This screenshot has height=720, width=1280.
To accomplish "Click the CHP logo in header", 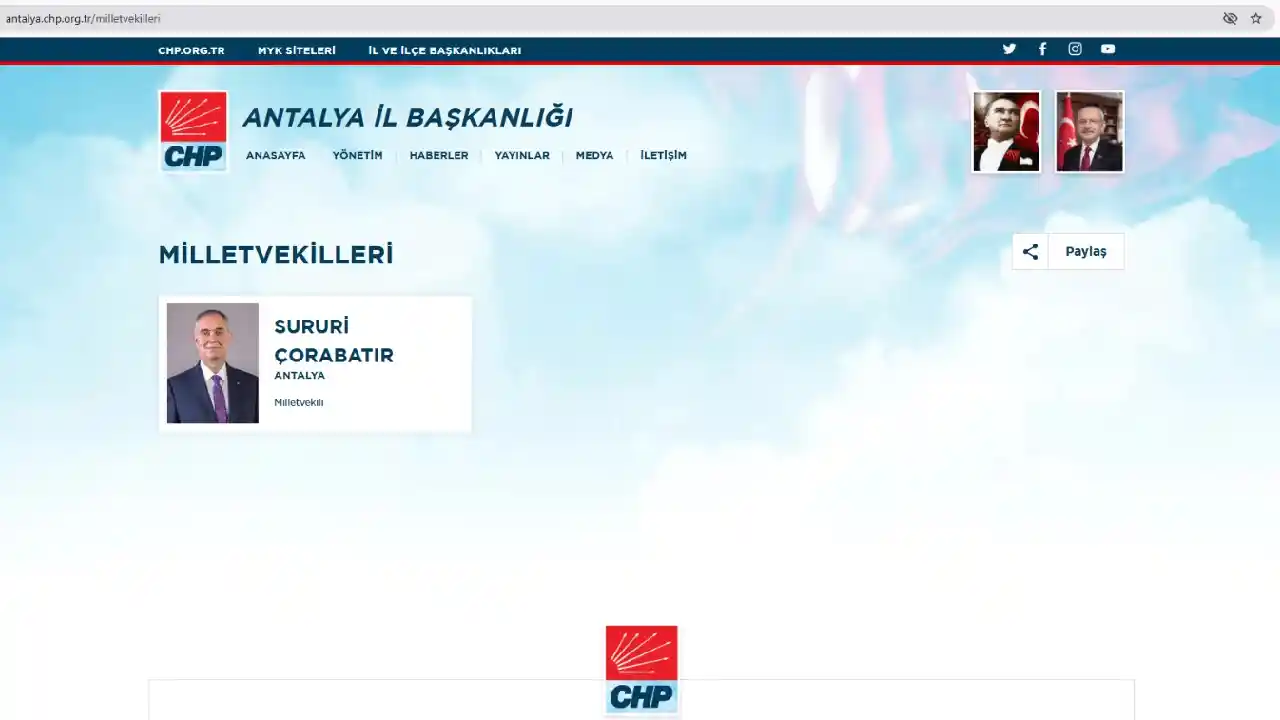I will [194, 131].
